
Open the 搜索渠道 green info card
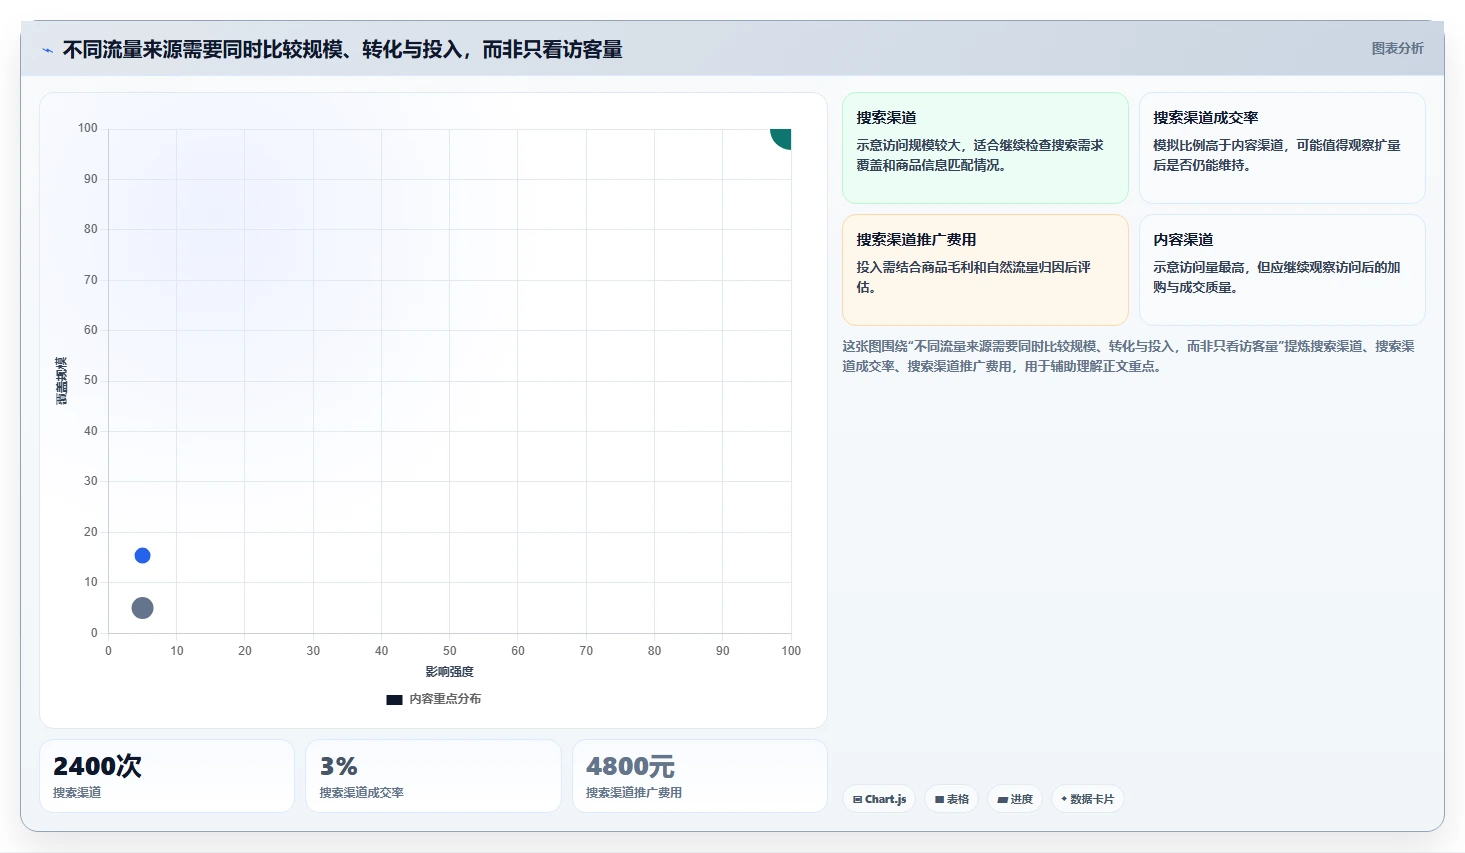(x=985, y=148)
